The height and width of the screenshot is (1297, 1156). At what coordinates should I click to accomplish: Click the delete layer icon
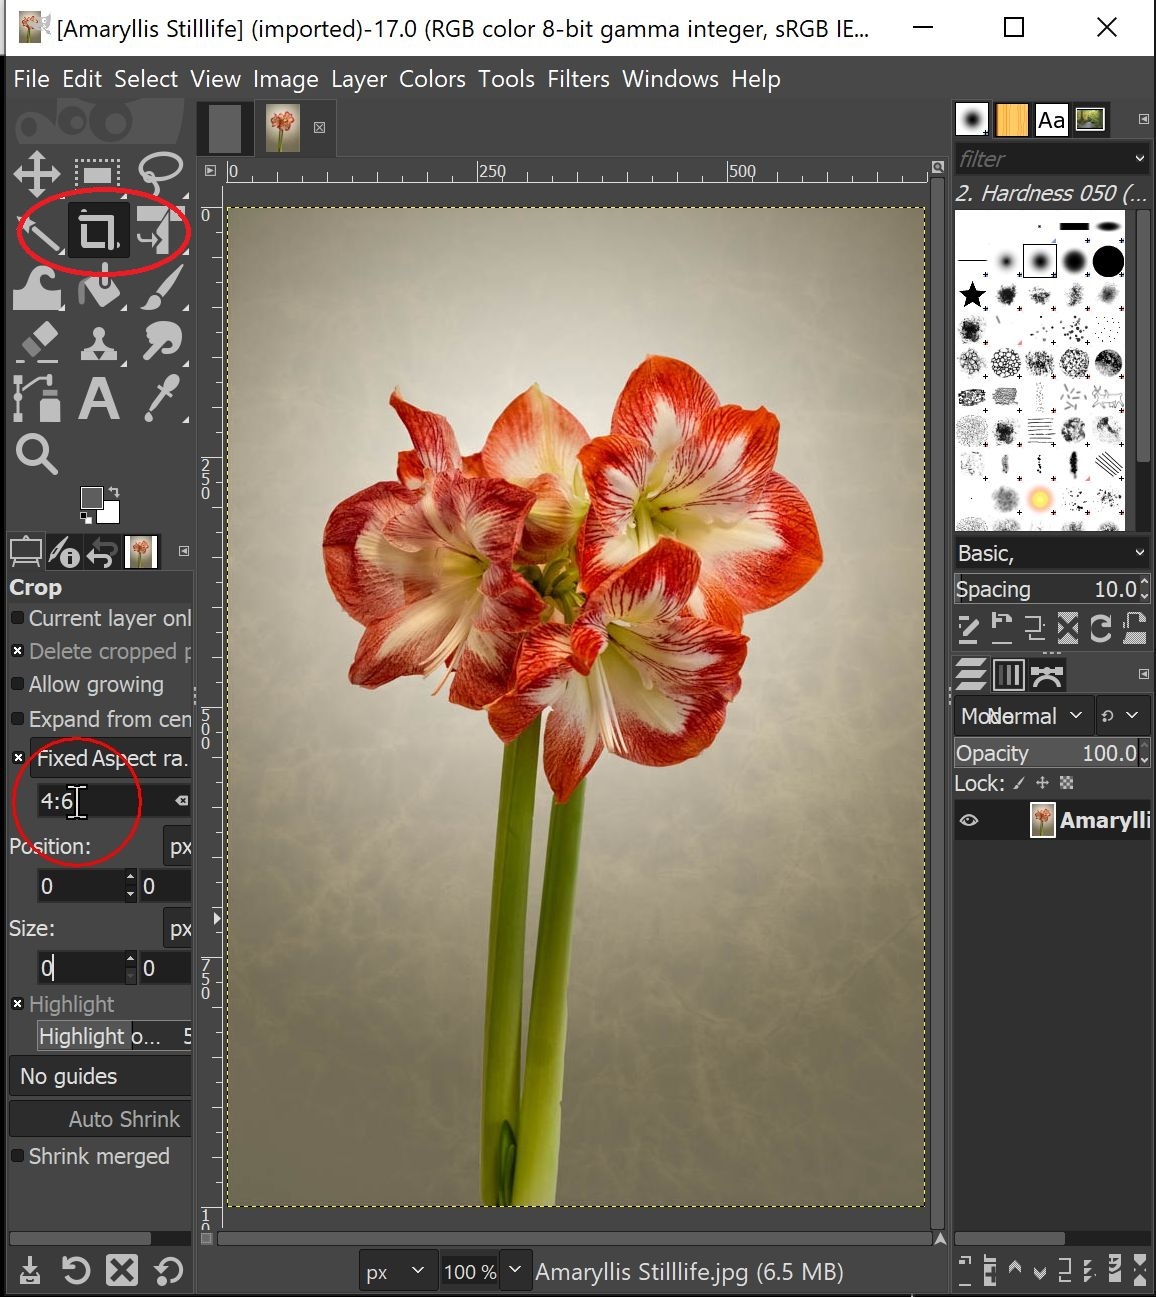click(x=1140, y=1270)
